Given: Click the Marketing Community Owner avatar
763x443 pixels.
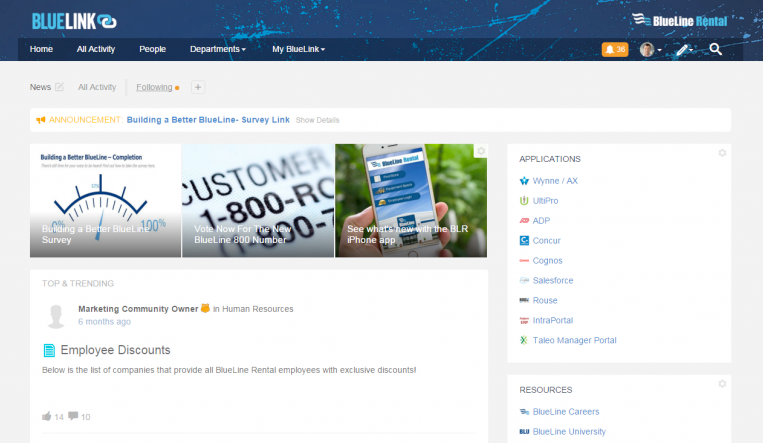Looking at the screenshot, I should coord(56,316).
